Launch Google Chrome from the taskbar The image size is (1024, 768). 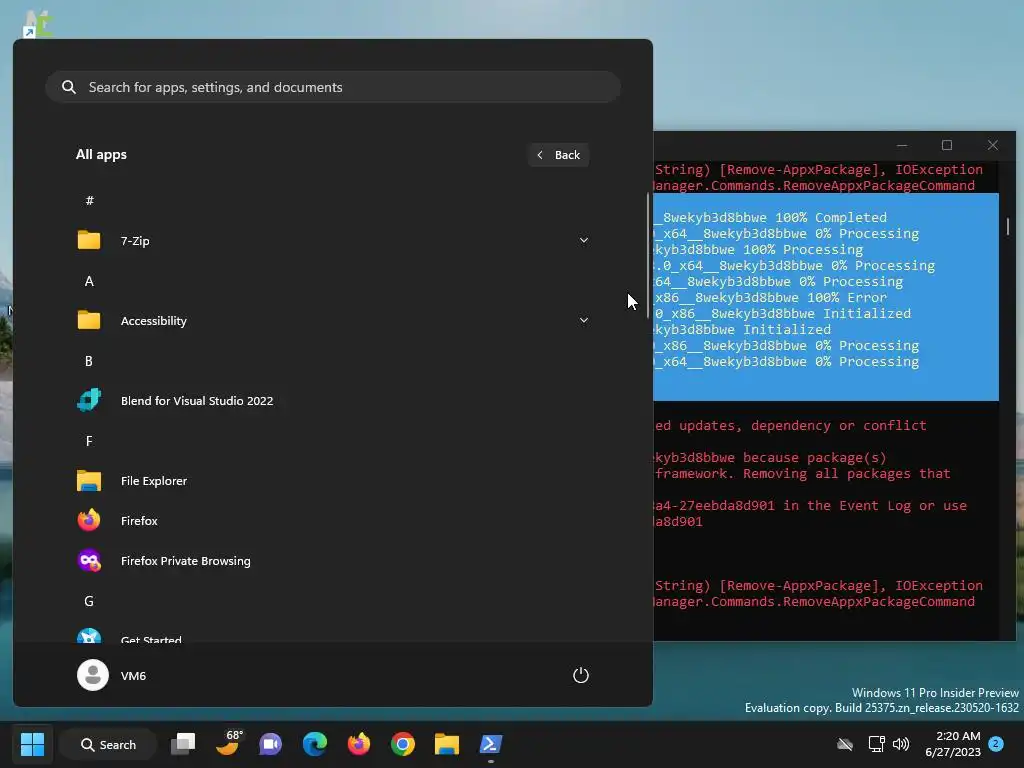pyautogui.click(x=403, y=744)
